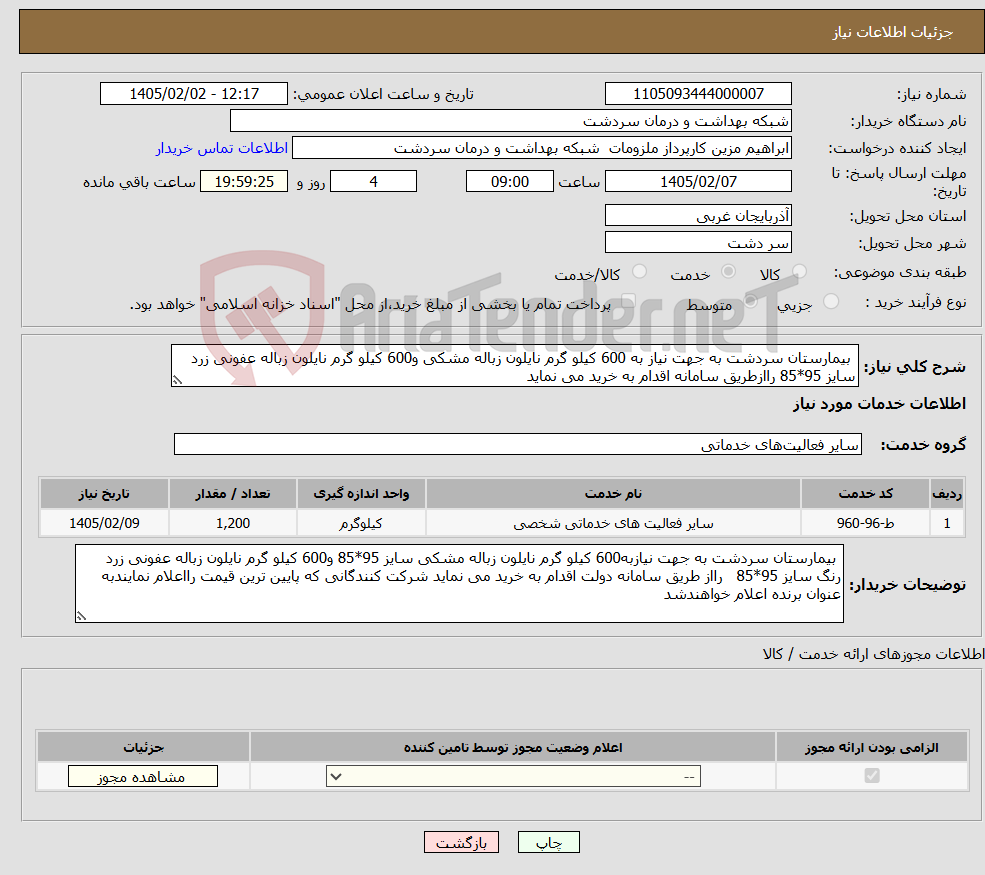
Task: Click the buyer organization name field
Action: point(511,121)
